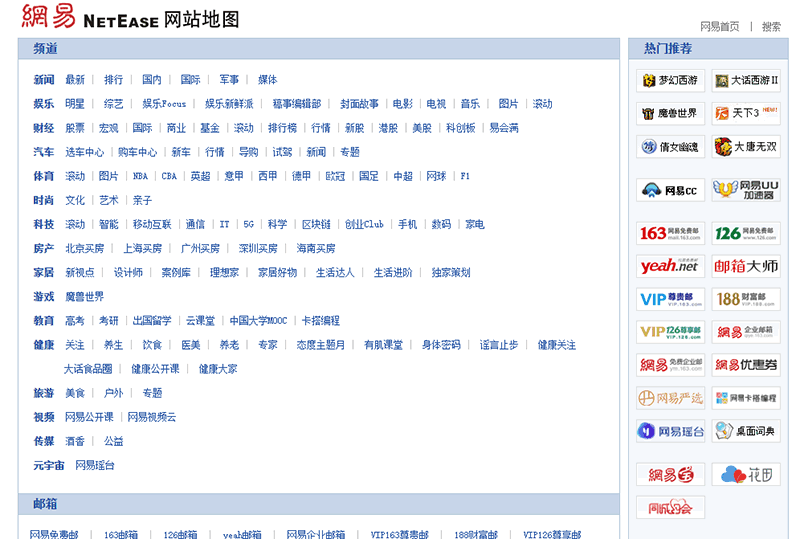Image resolution: width=800 pixels, height=539 pixels.
Task: Open 健康公开课 link
Action: pyautogui.click(x=156, y=369)
